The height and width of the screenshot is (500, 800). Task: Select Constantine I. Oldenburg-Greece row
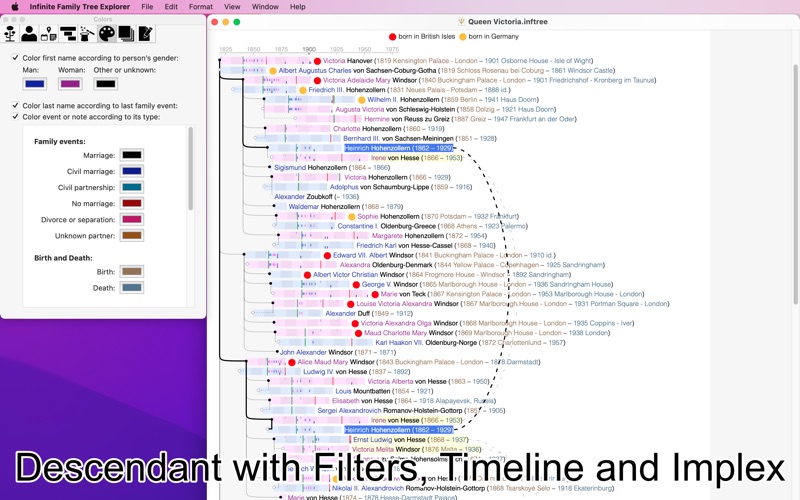click(432, 226)
